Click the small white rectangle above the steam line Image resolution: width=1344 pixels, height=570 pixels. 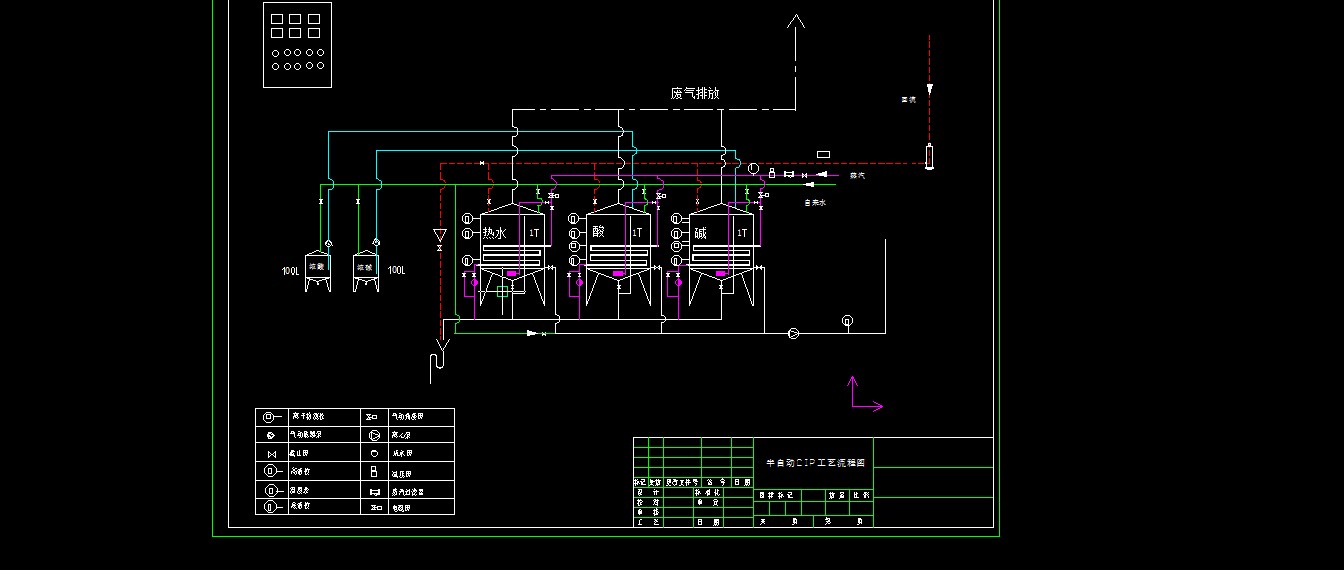pos(823,154)
